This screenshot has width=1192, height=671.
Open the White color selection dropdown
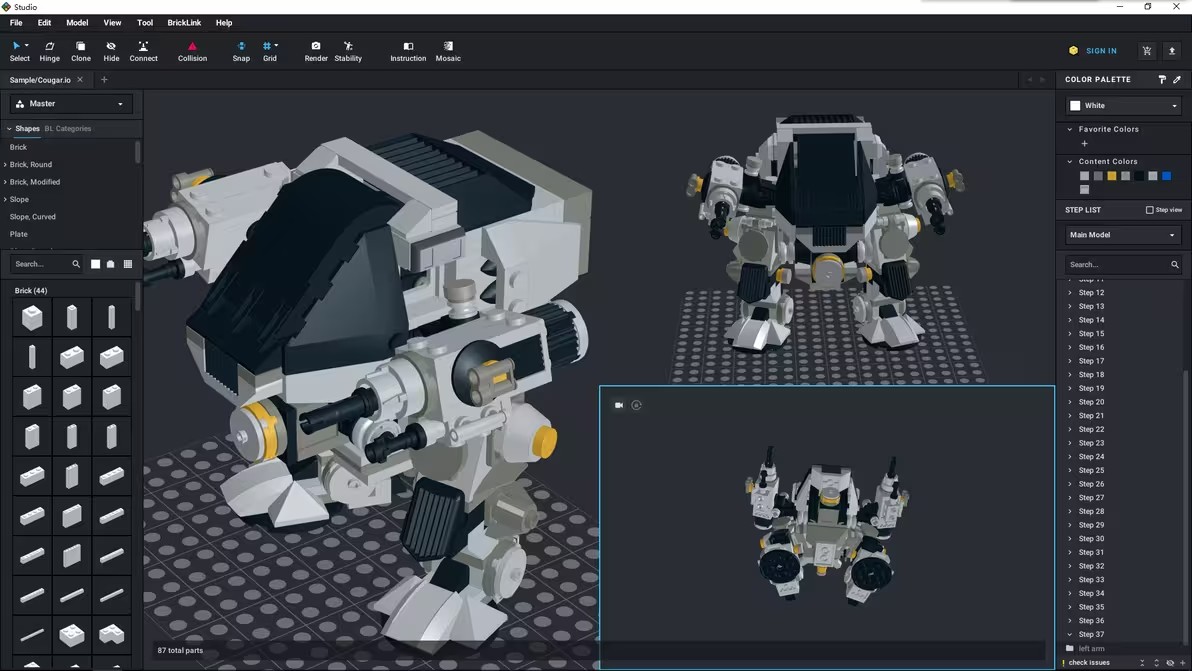coord(1123,106)
